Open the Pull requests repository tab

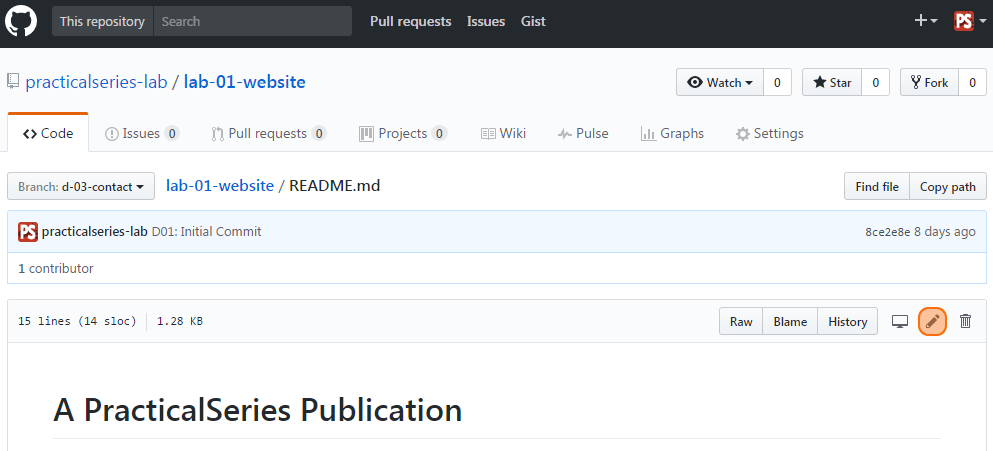click(x=269, y=133)
